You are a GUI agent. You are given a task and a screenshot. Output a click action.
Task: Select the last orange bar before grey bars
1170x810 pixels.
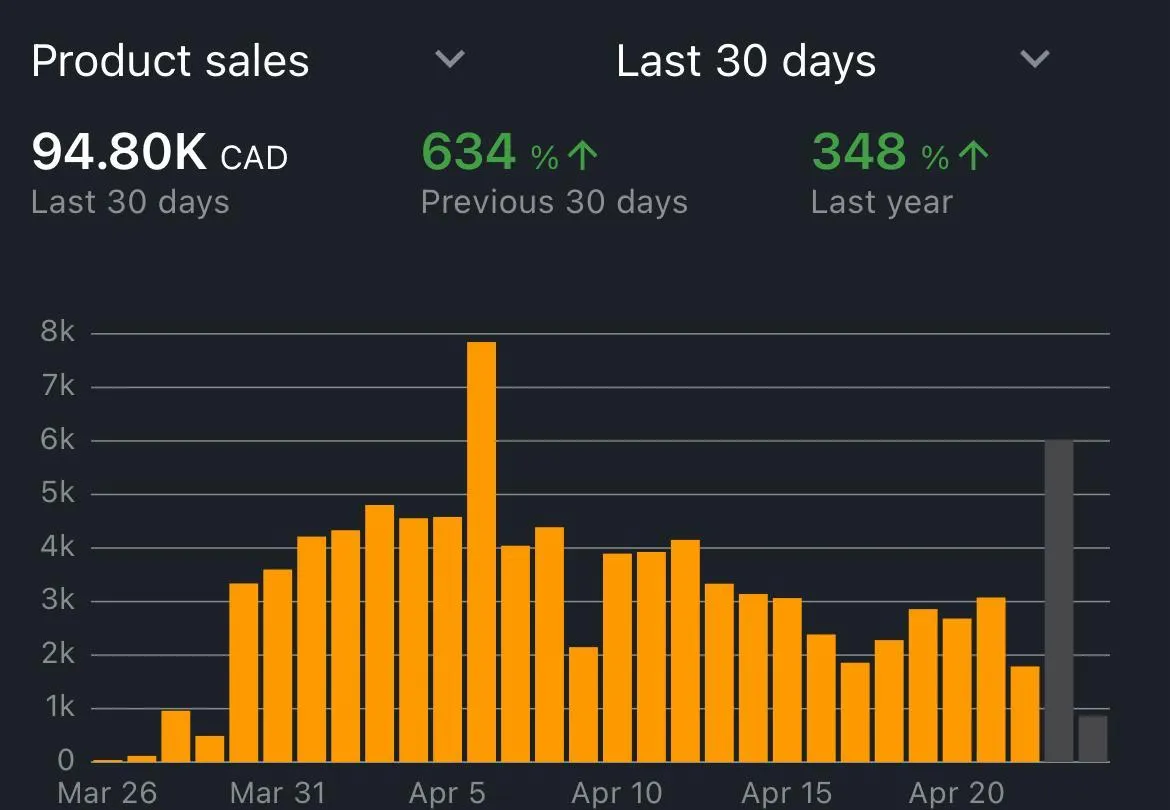coord(1025,714)
